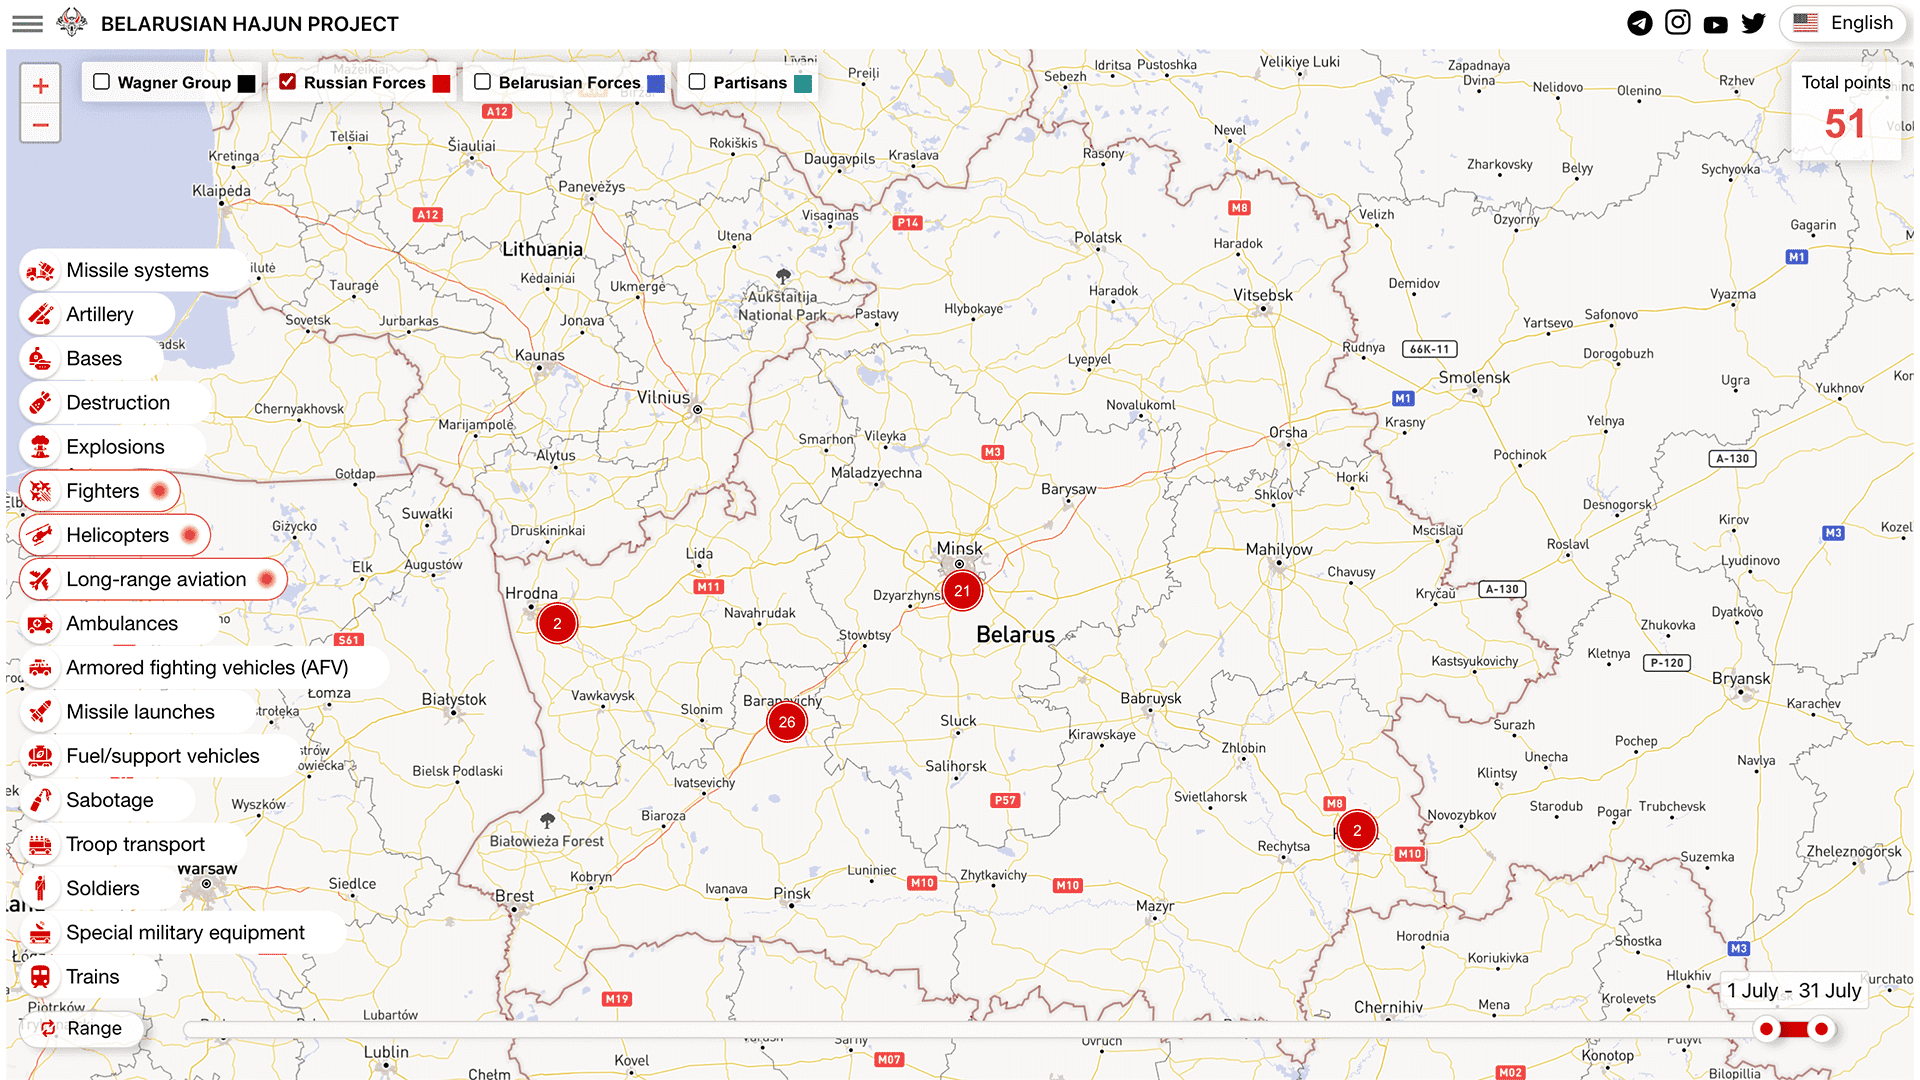Click the Hajun project logo
This screenshot has height=1080, width=1920.
click(71, 22)
